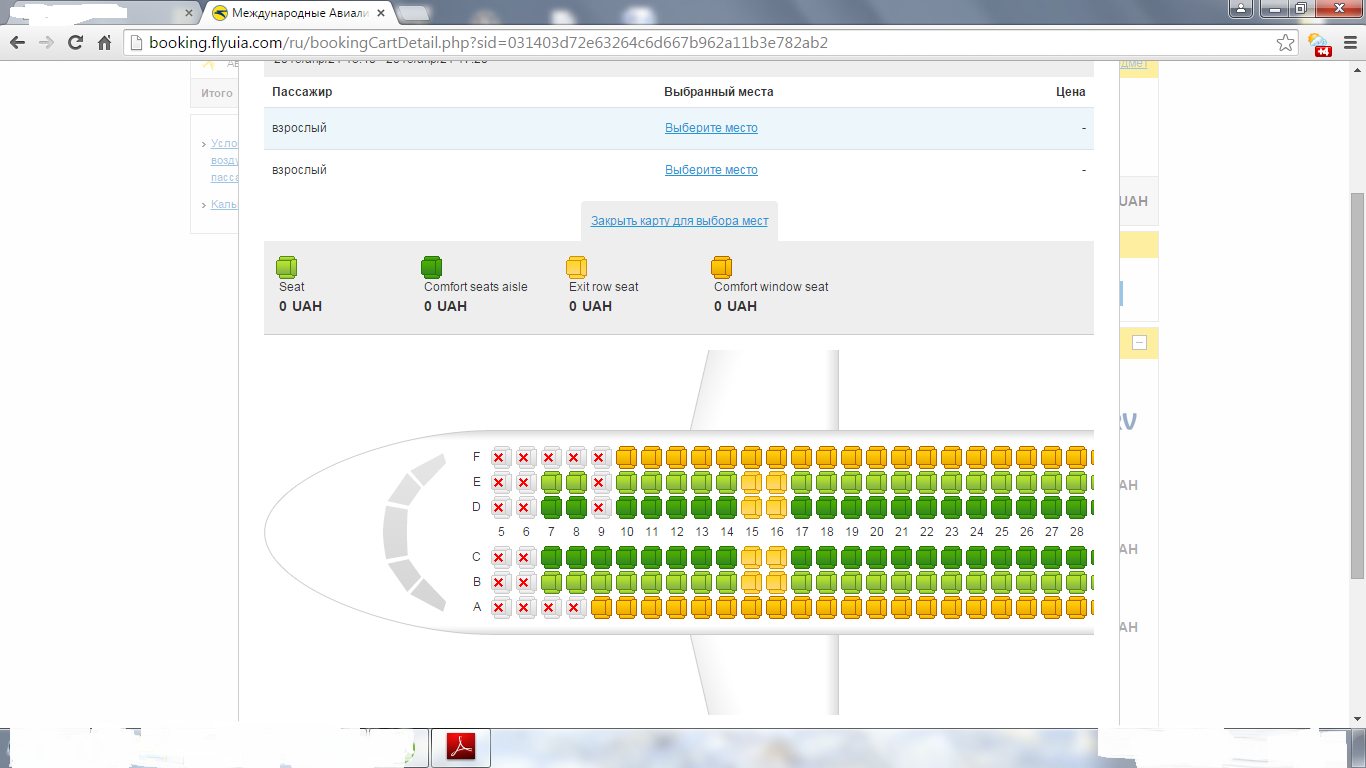Choose aisle seat 7C

coord(551,557)
